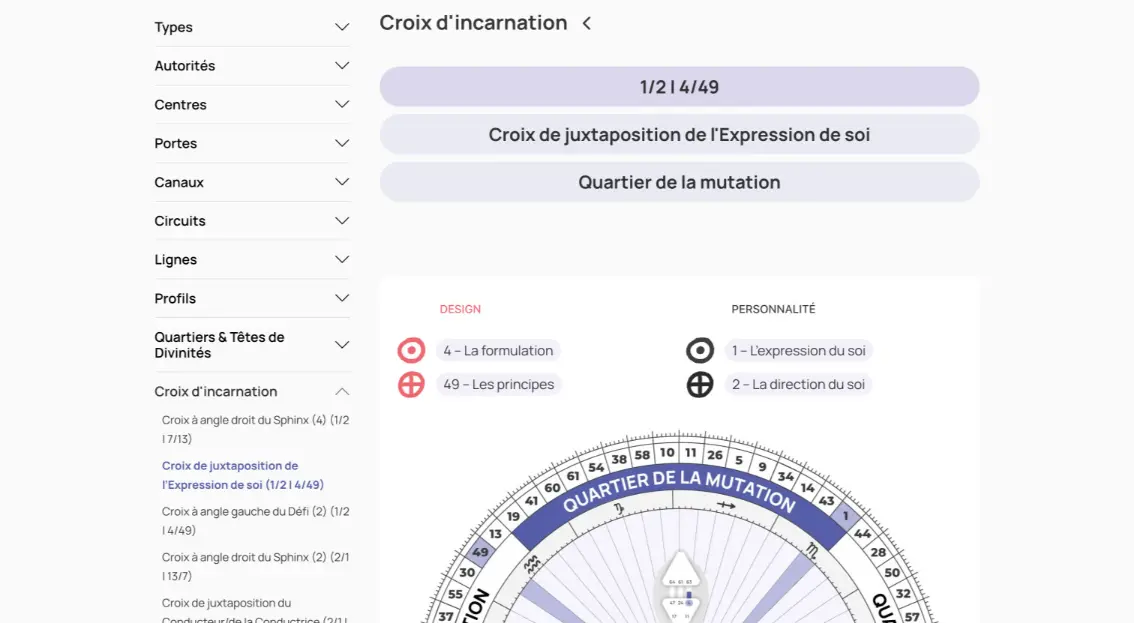1134x623 pixels.
Task: Click the Scorpio zodiac glyph on wheel
Action: [x=814, y=549]
